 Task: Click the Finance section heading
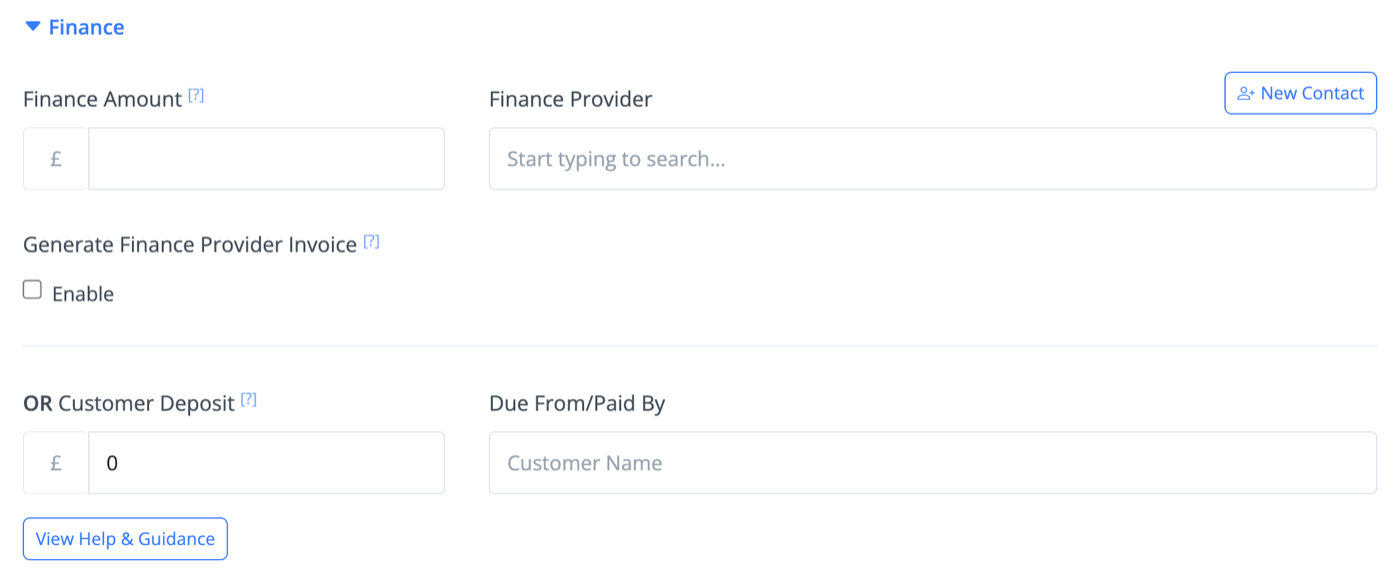pos(86,27)
